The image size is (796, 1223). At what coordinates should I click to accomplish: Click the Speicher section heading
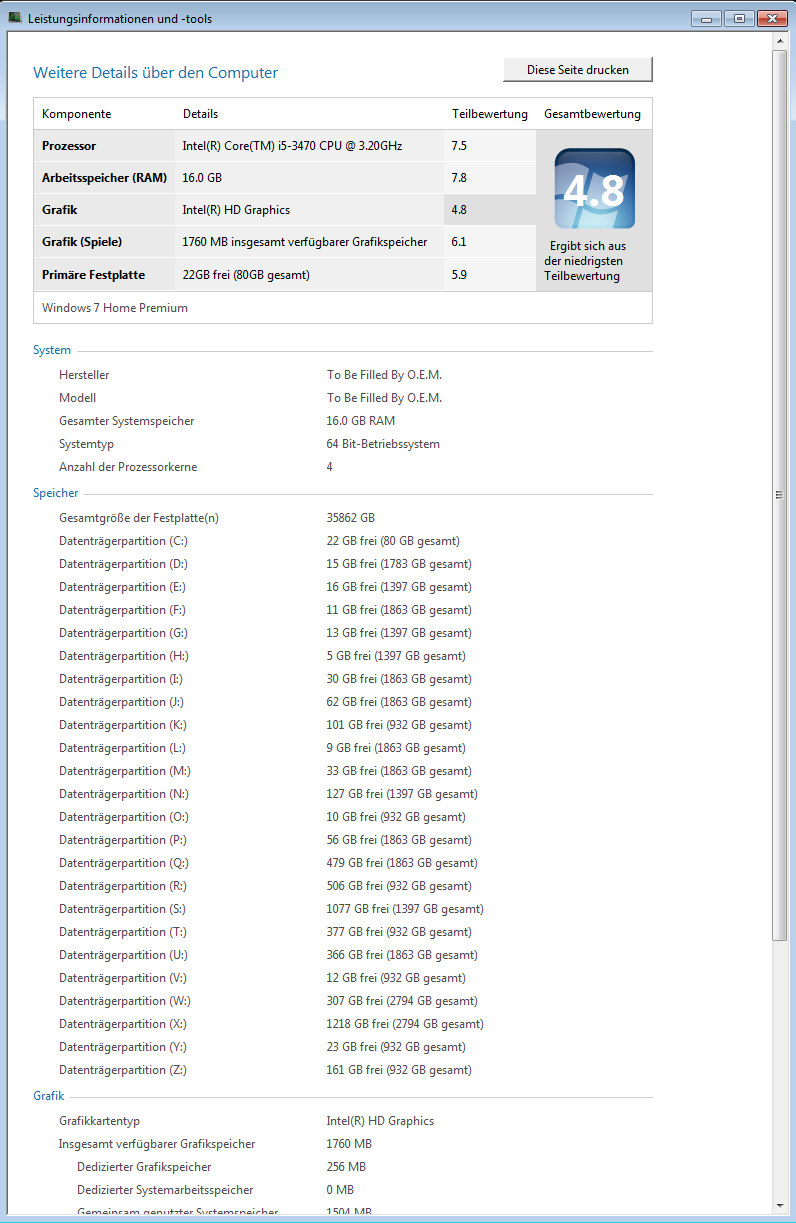click(55, 493)
